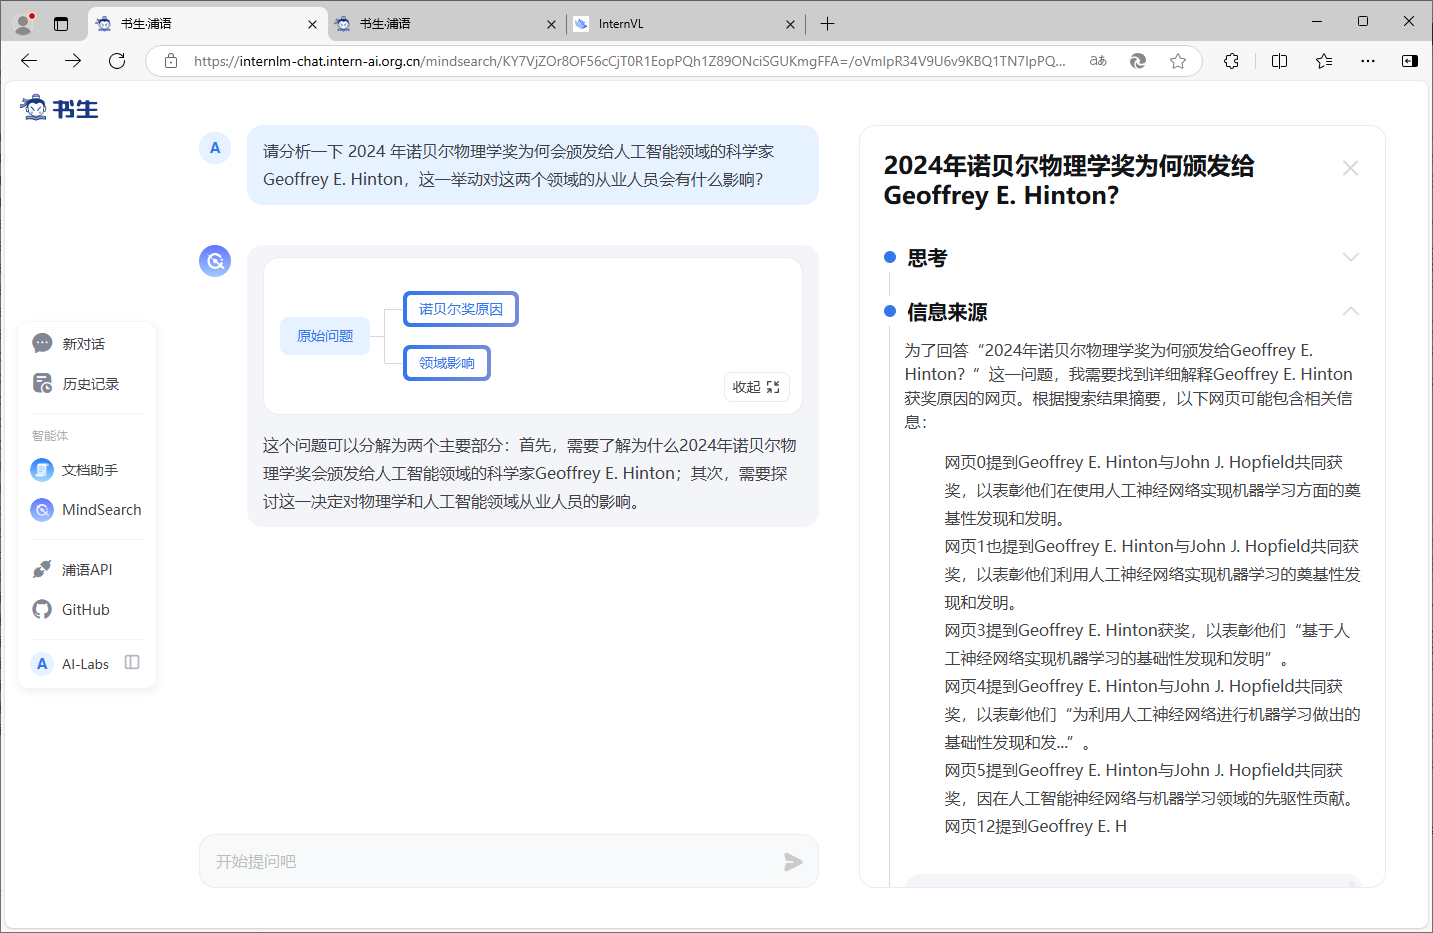1433x933 pixels.
Task: Open the browser profile icon
Action: coord(24,23)
